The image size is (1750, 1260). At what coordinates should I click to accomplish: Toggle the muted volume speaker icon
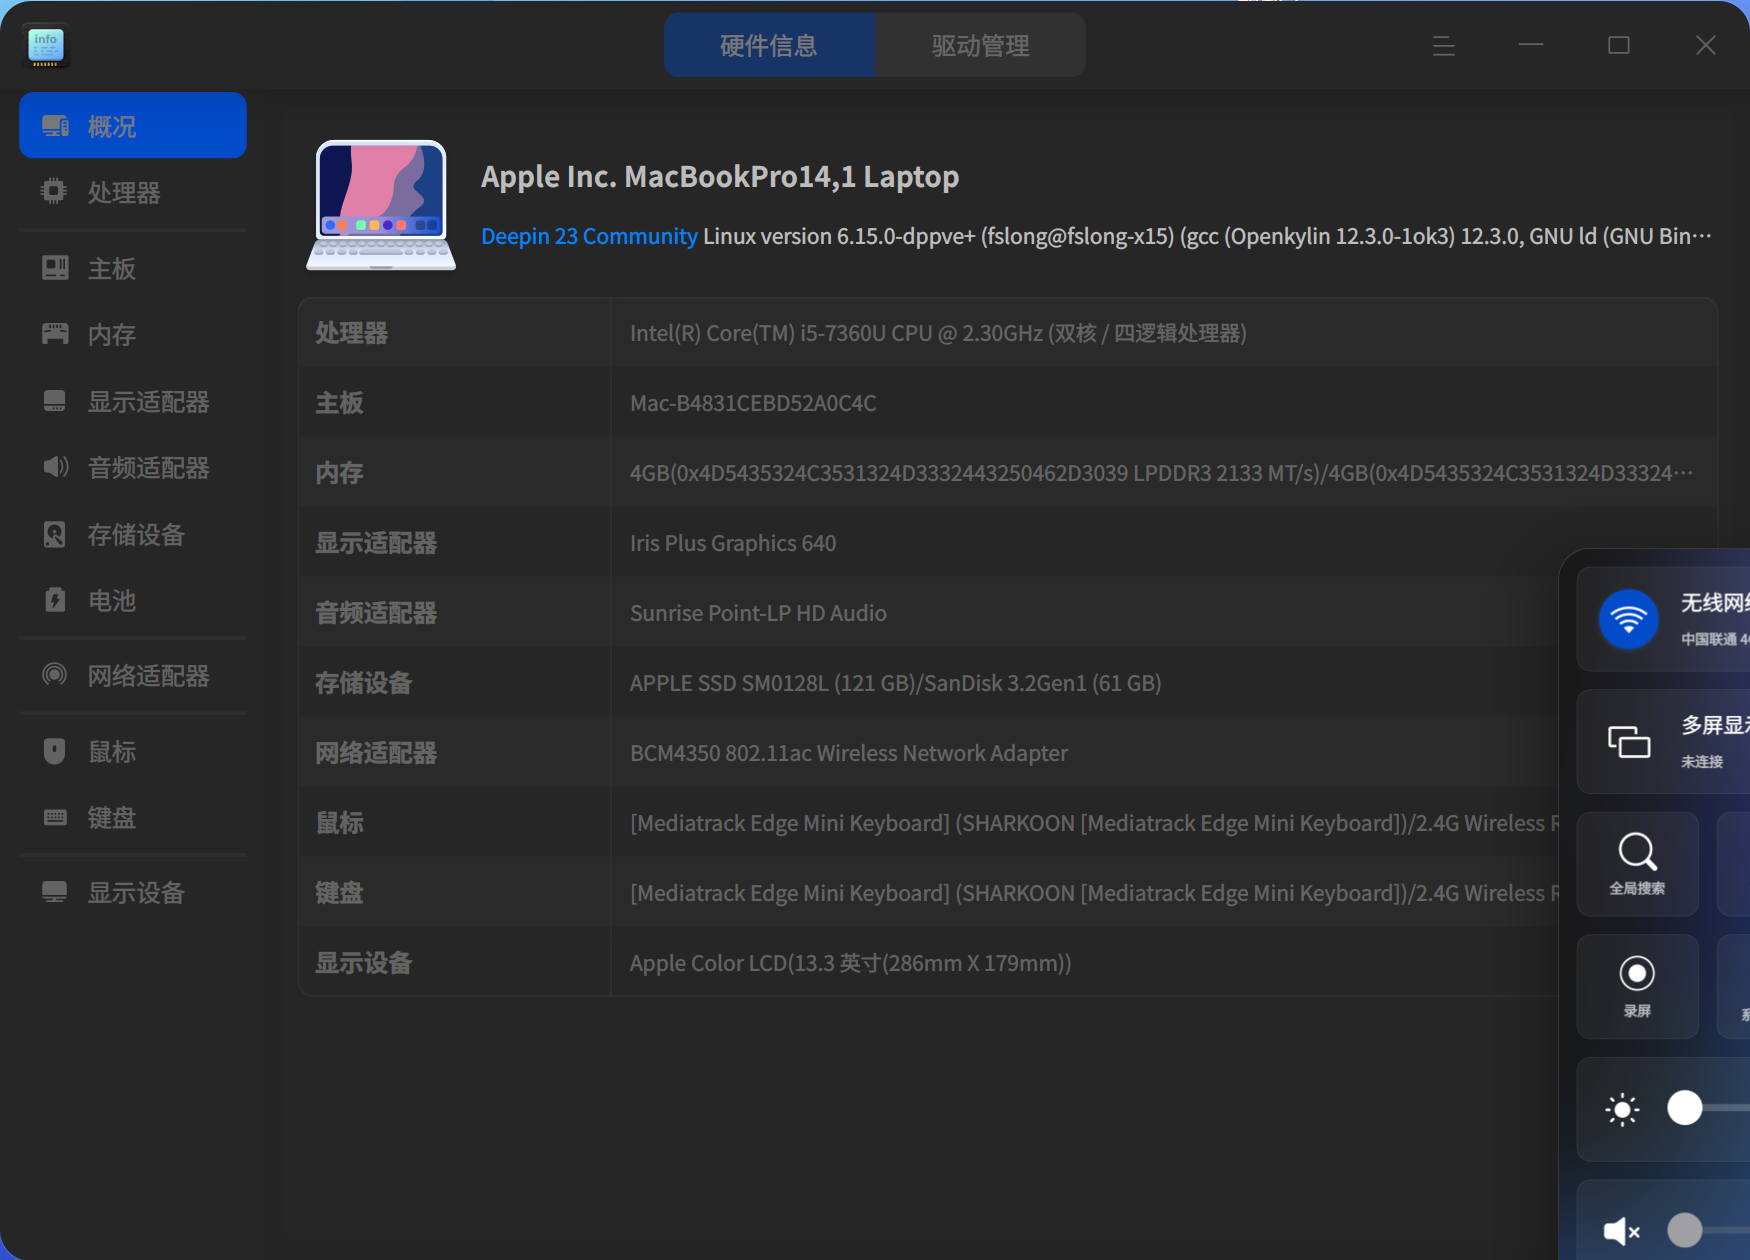coord(1621,1231)
